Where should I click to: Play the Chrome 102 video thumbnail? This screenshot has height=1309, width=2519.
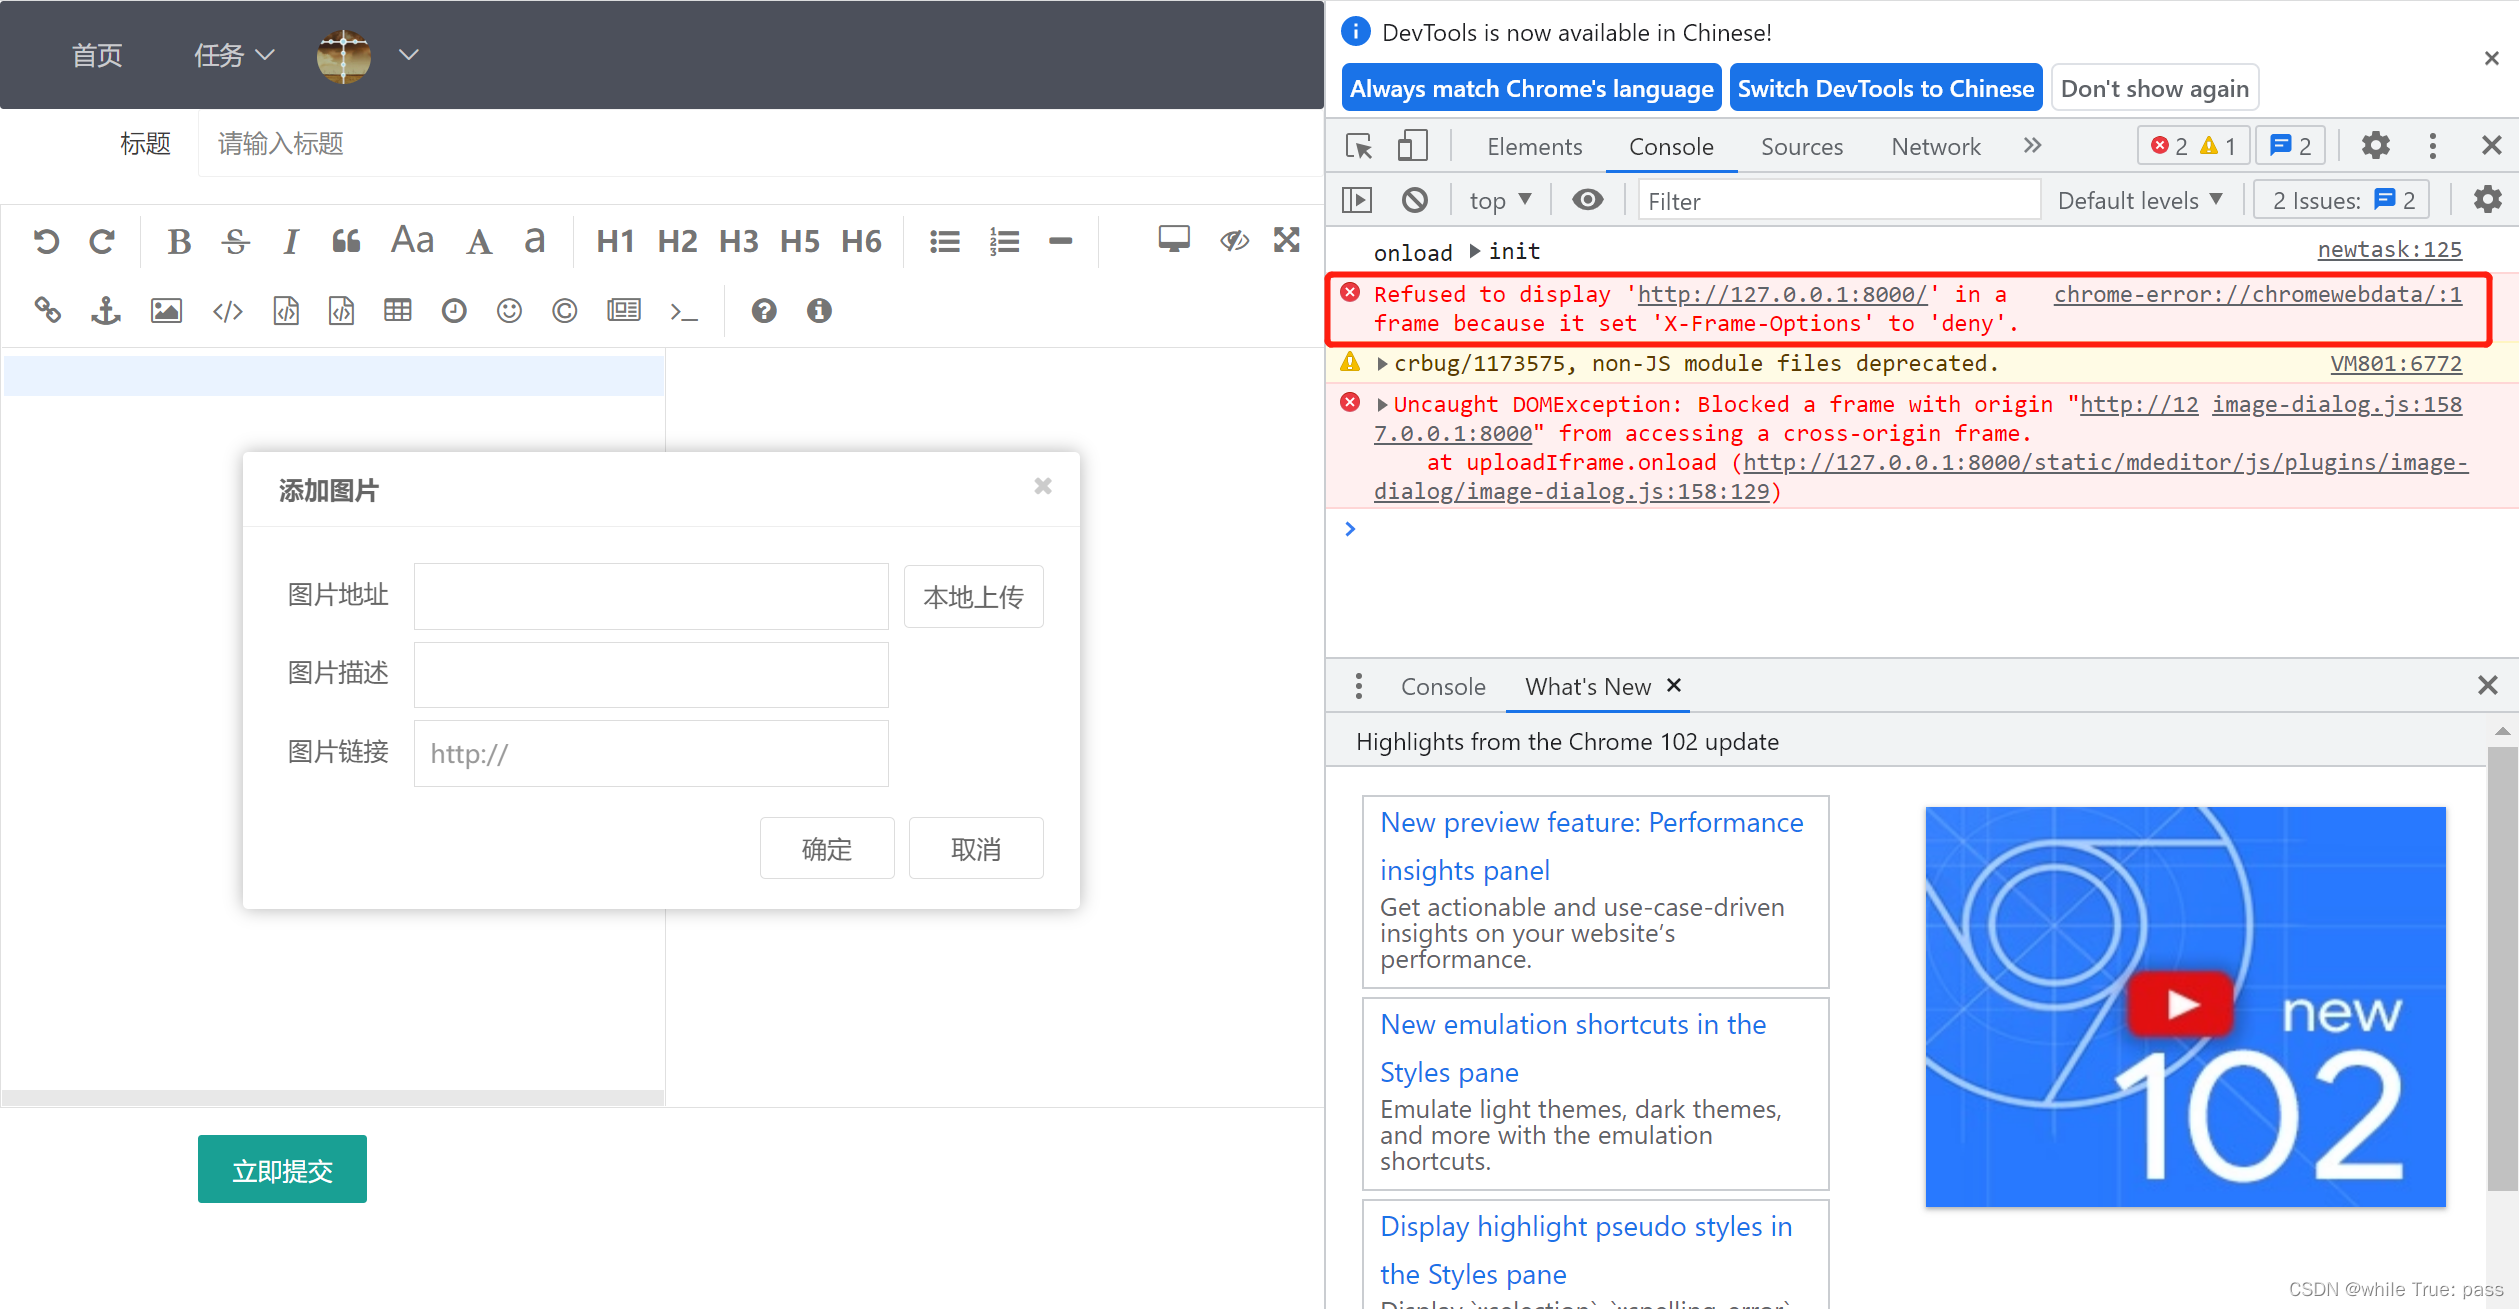tap(2180, 1004)
